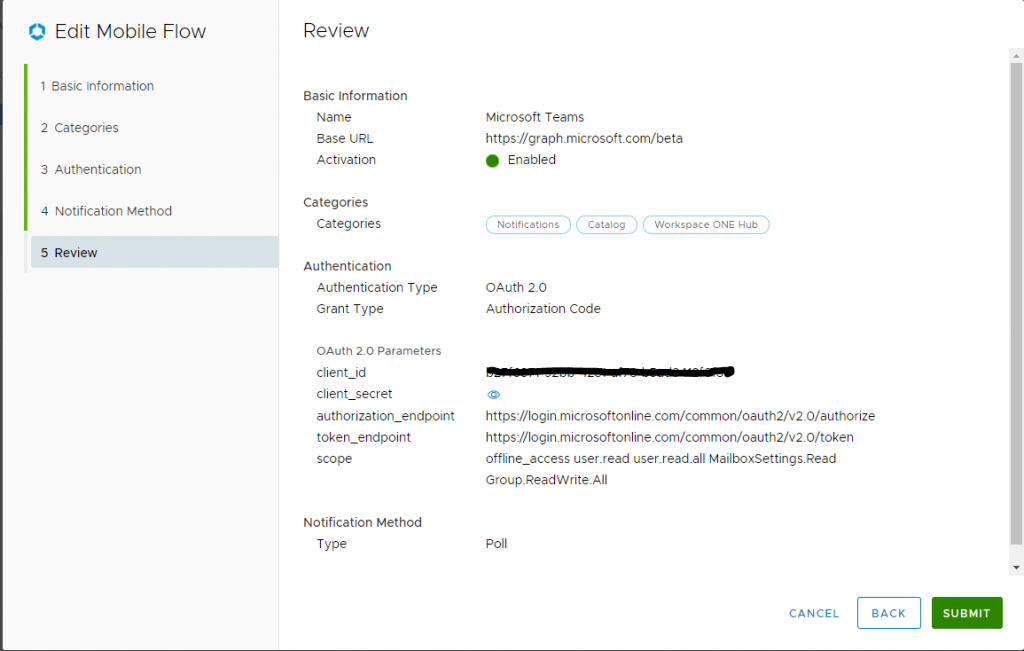The image size is (1024, 651).
Task: Click the Authentication section heading in review
Action: [347, 266]
